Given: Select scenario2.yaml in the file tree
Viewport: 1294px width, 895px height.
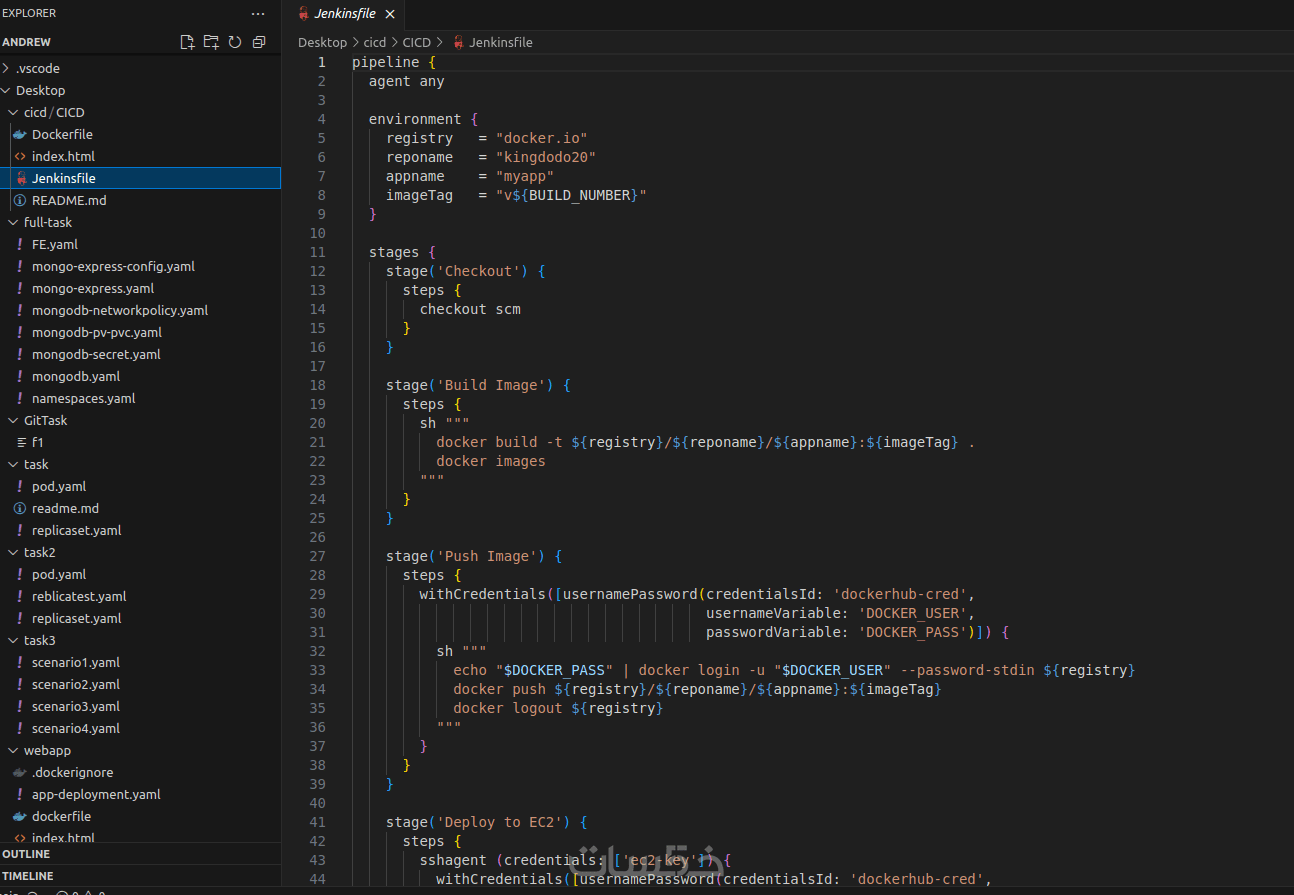Looking at the screenshot, I should pyautogui.click(x=75, y=684).
